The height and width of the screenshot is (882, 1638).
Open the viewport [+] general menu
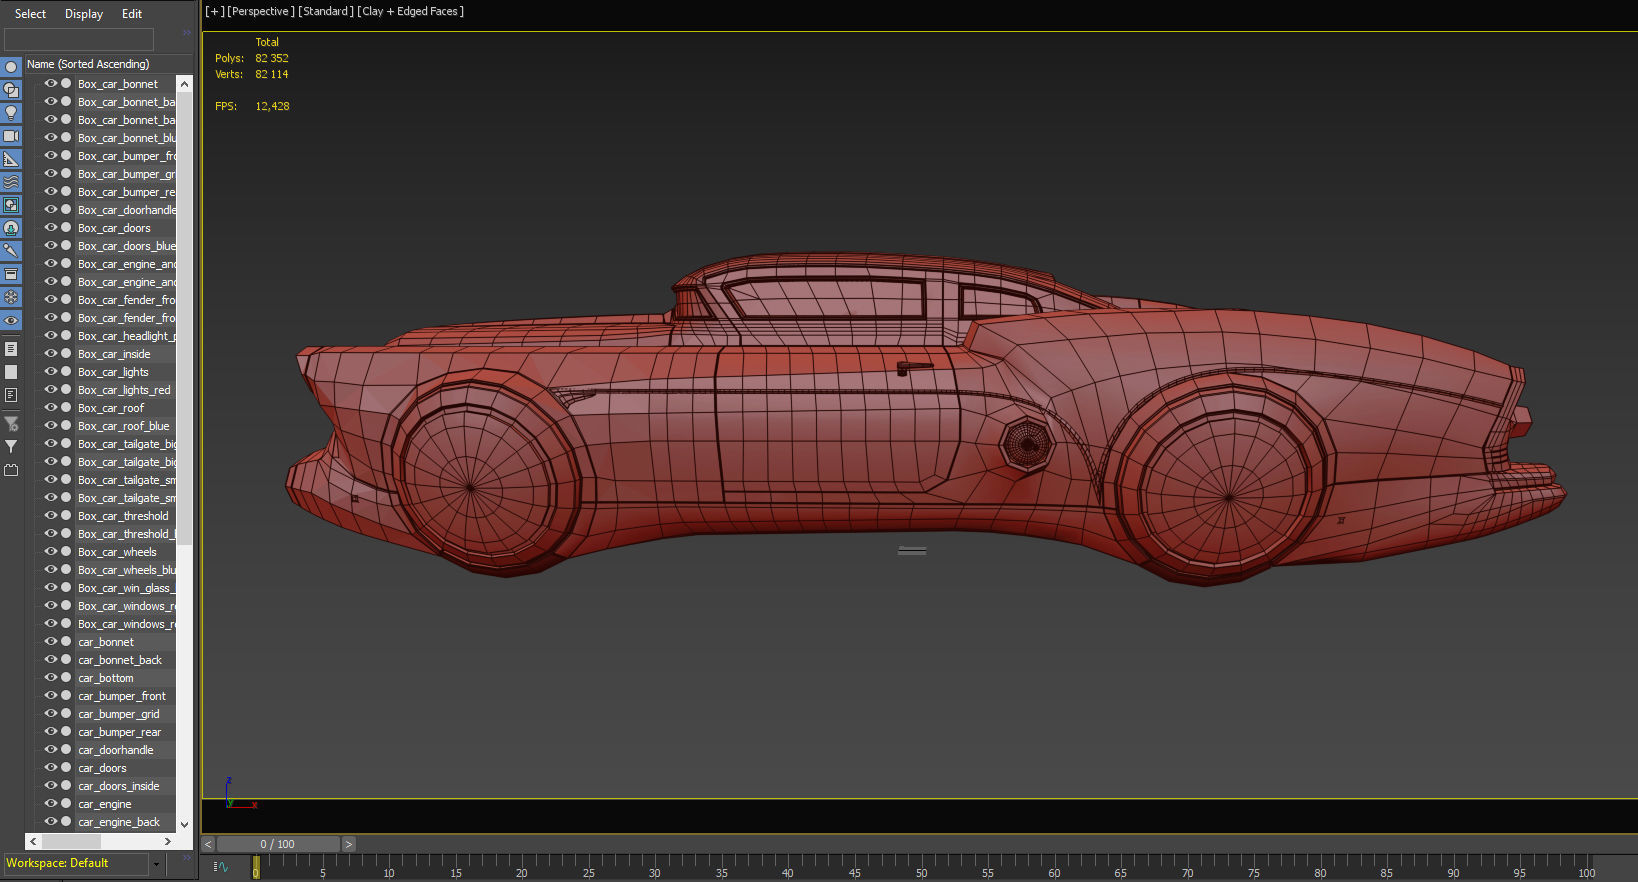[214, 12]
